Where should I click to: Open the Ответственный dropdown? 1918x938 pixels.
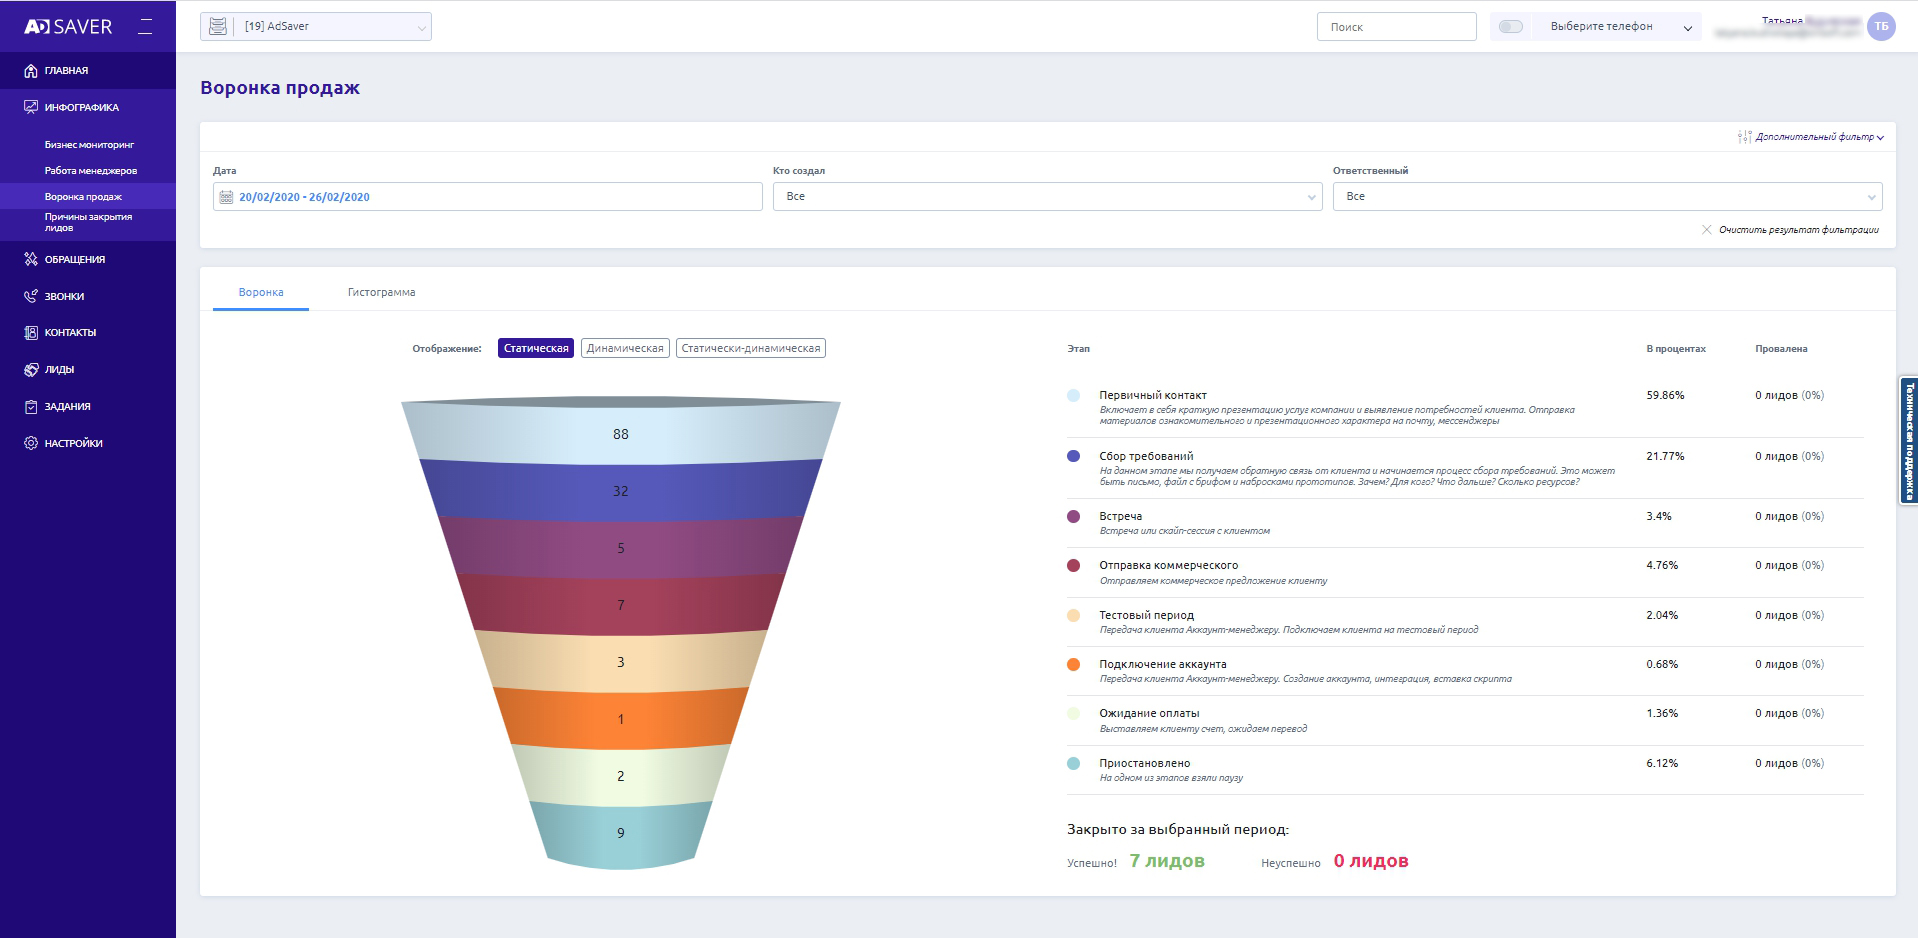pos(1607,197)
